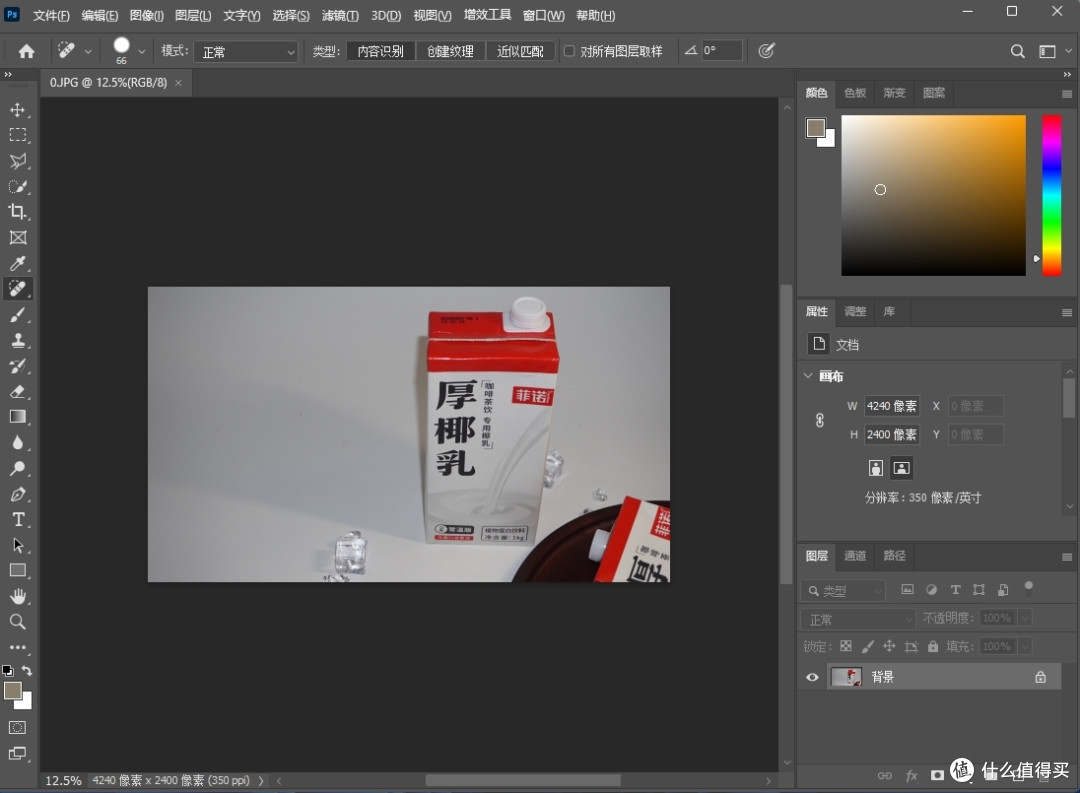1080x793 pixels.
Task: Enable 对所有图层取样 checkbox
Action: coord(569,51)
